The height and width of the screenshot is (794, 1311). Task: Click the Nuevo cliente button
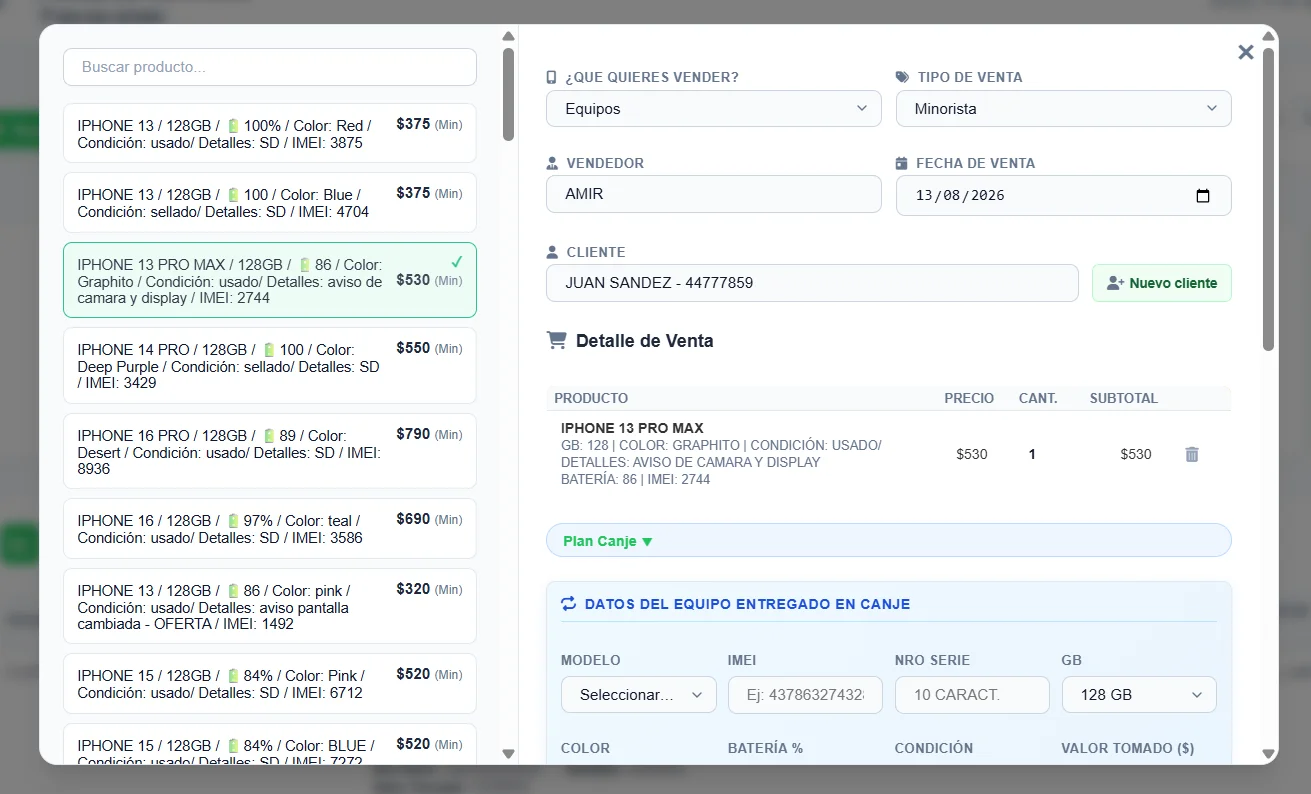[1162, 283]
